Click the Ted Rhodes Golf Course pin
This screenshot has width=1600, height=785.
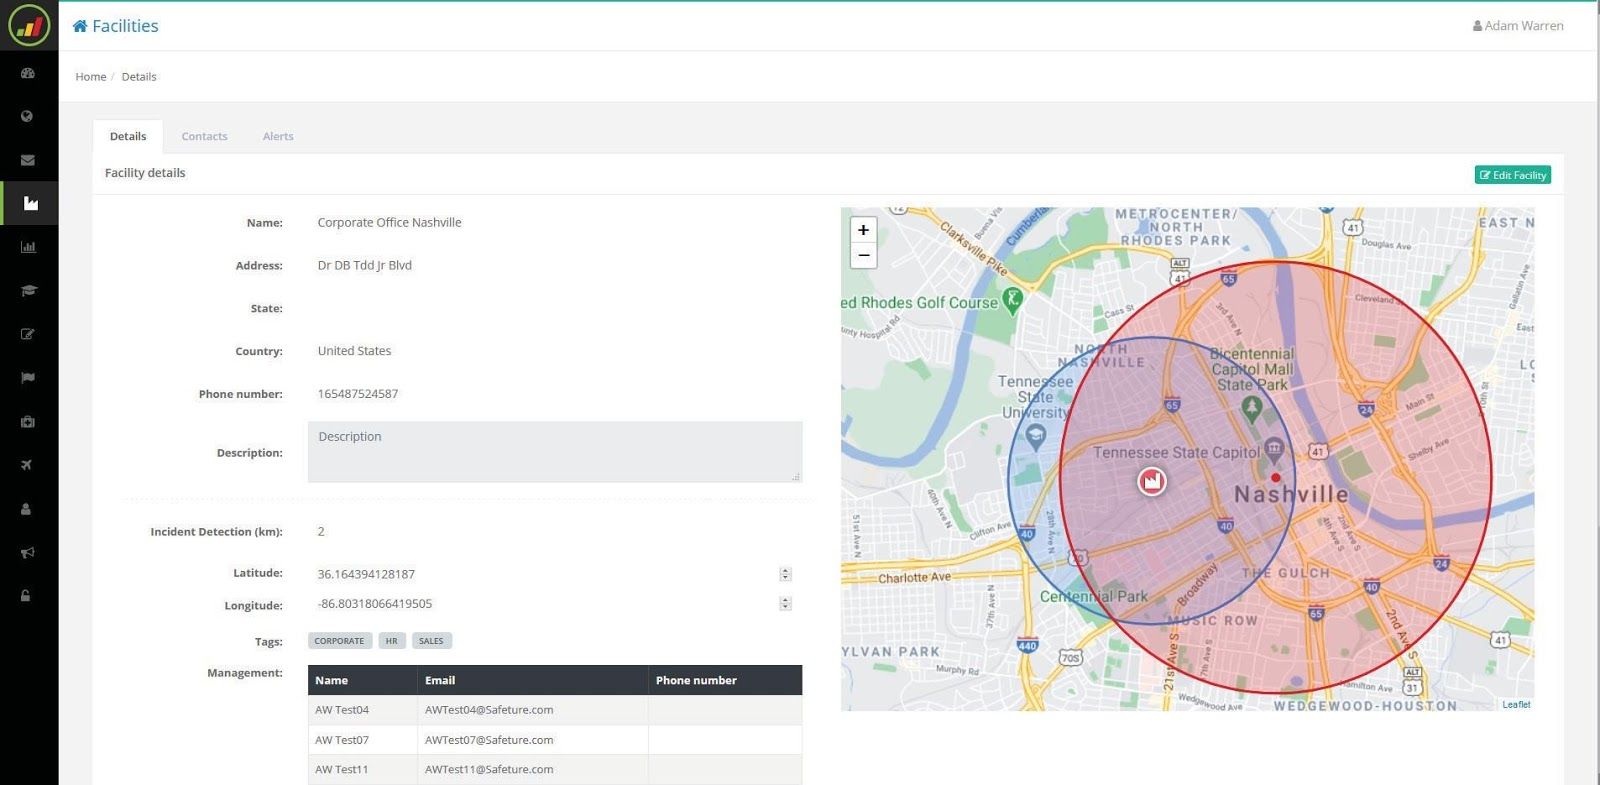pyautogui.click(x=1012, y=300)
